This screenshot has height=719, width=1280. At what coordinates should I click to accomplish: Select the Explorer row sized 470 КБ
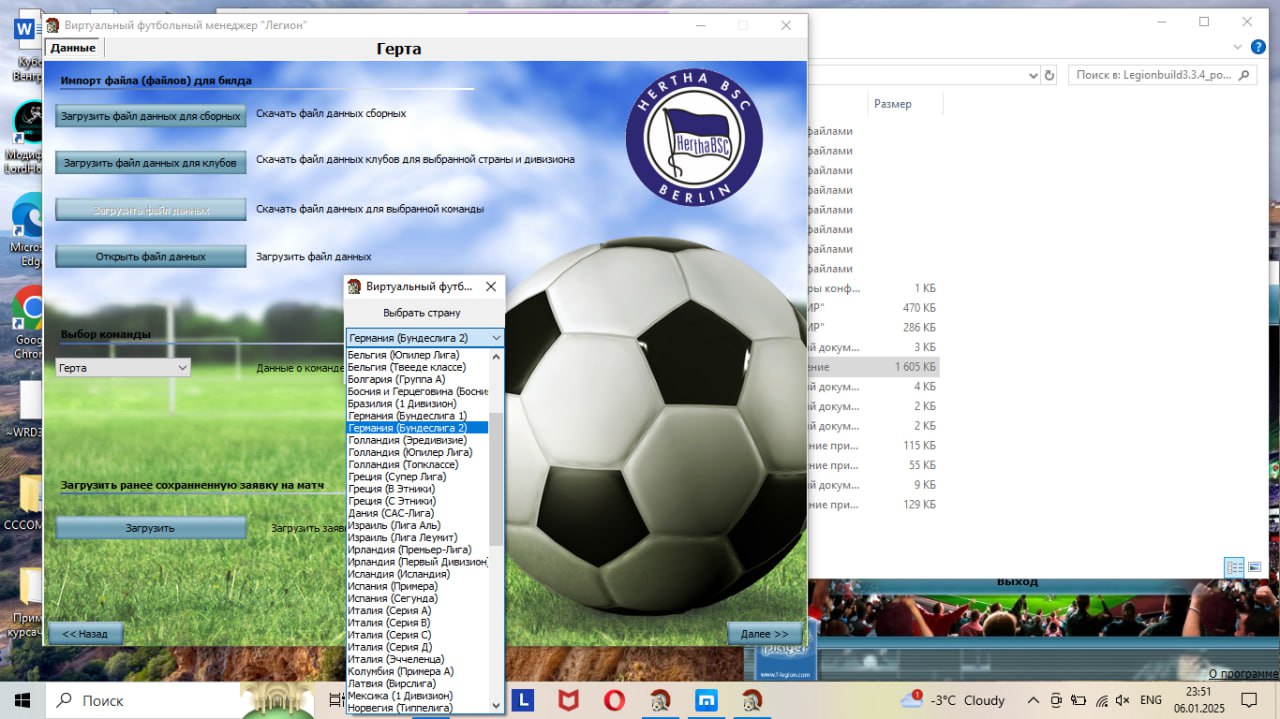click(x=874, y=308)
